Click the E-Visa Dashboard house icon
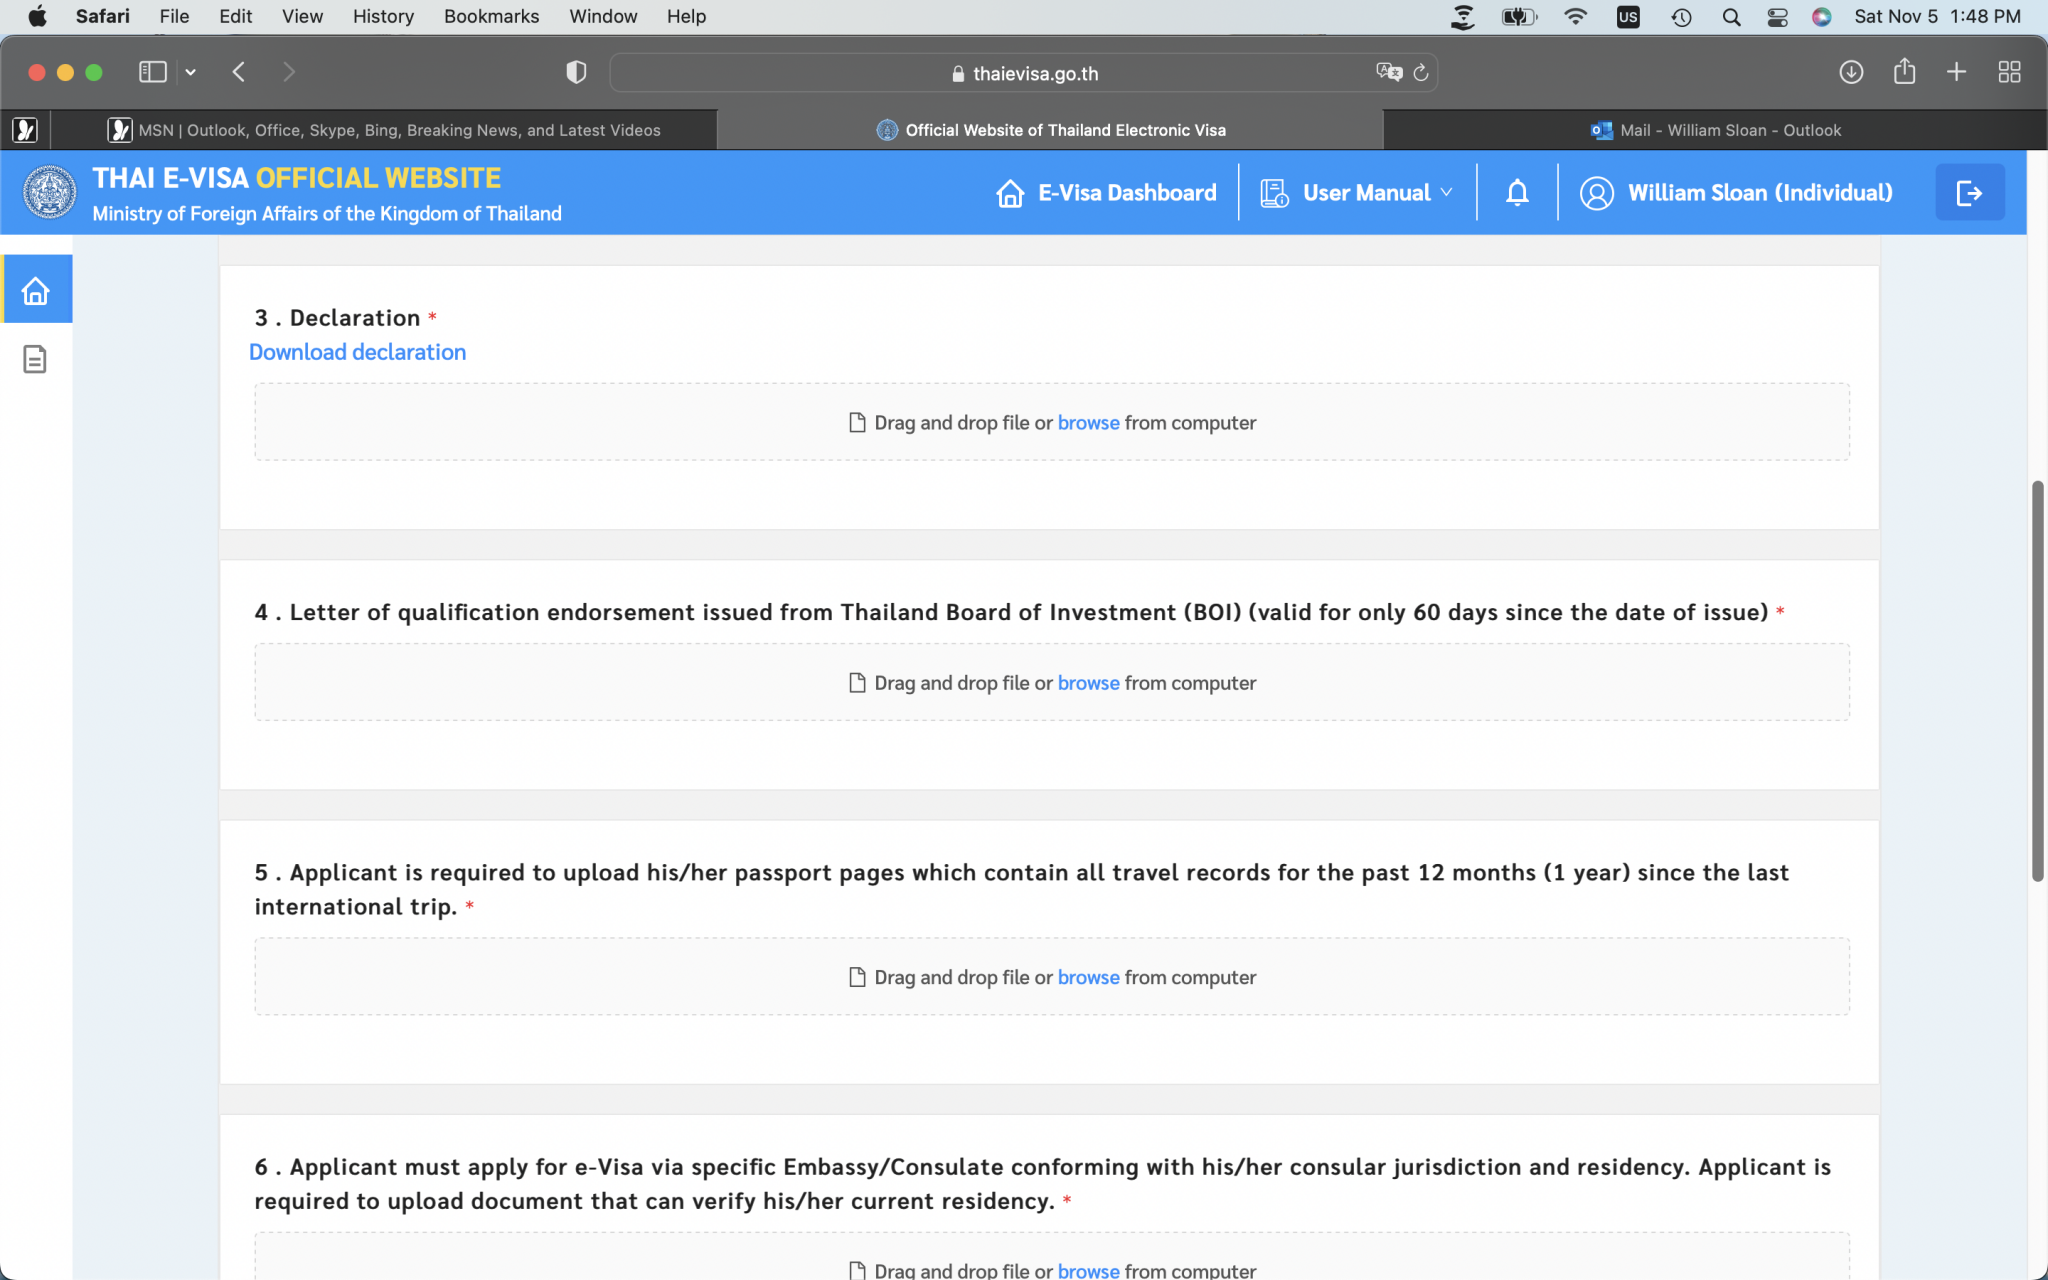Screen dimensions: 2048x1280 (x=1010, y=193)
